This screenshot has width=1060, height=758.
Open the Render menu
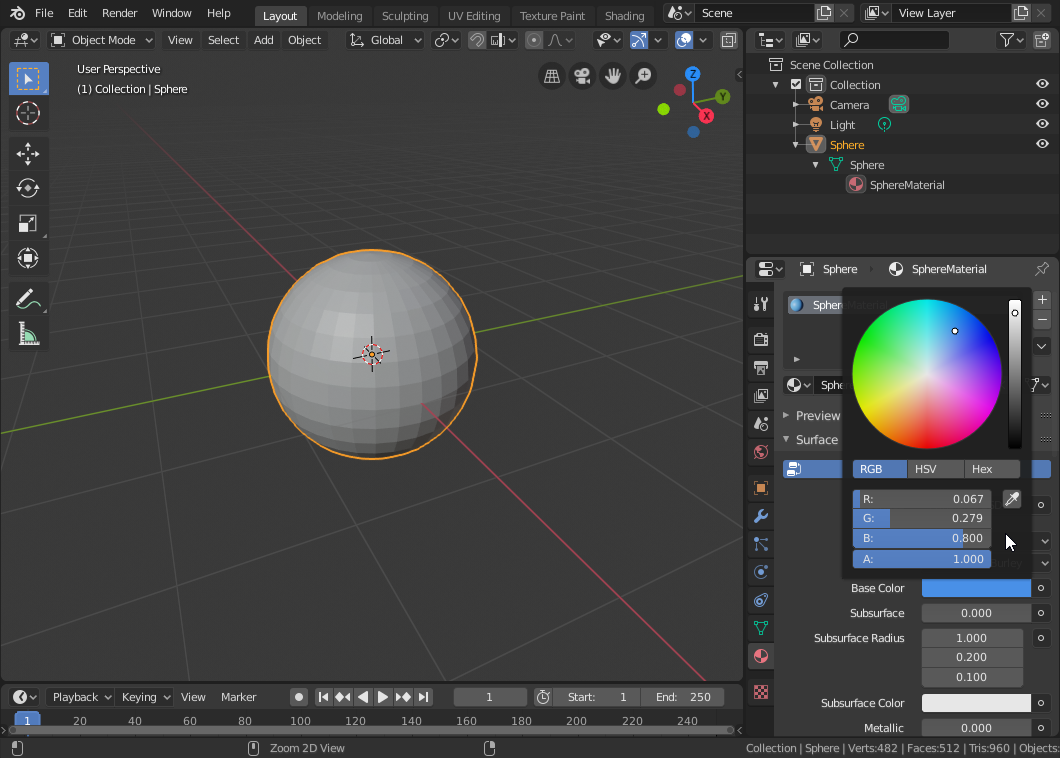click(119, 13)
